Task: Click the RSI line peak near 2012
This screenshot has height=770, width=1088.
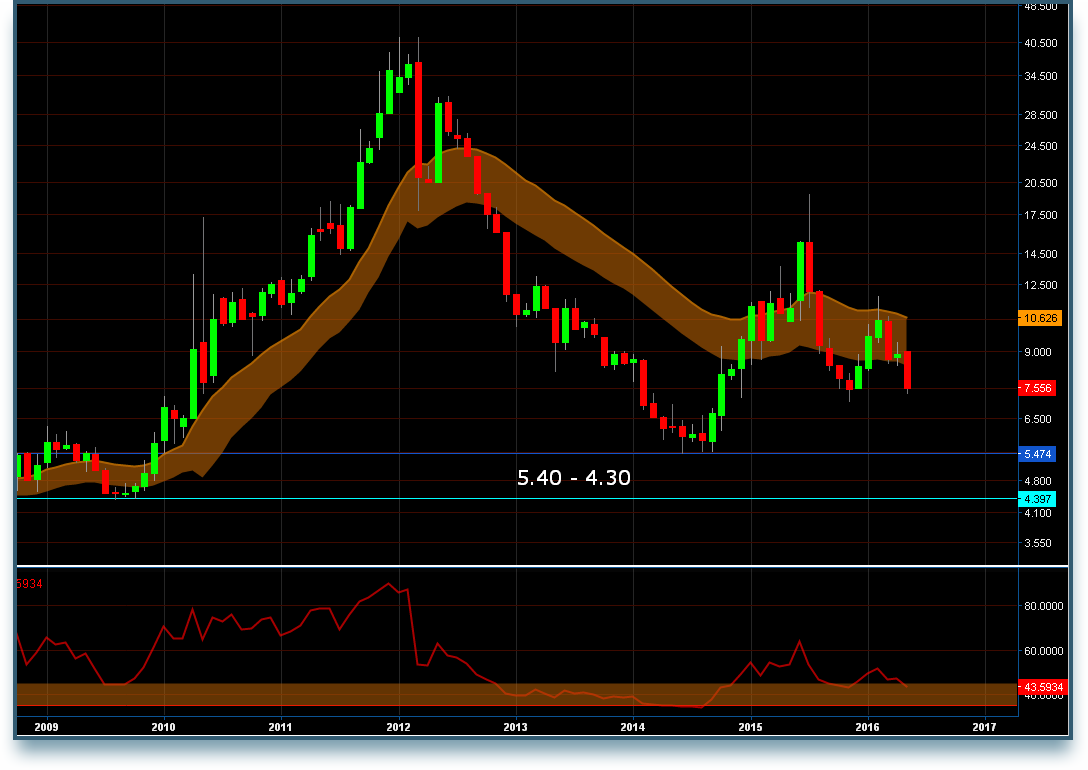Action: (390, 585)
